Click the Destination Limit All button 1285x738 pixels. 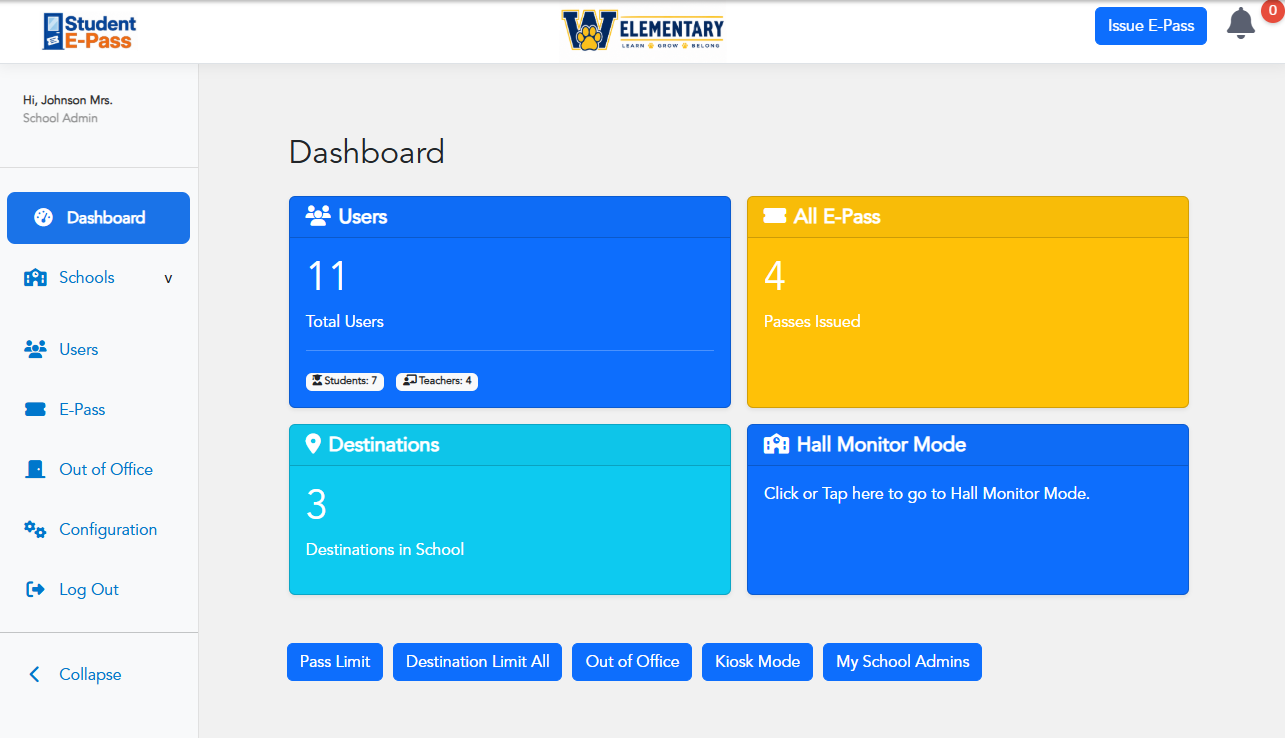478,662
